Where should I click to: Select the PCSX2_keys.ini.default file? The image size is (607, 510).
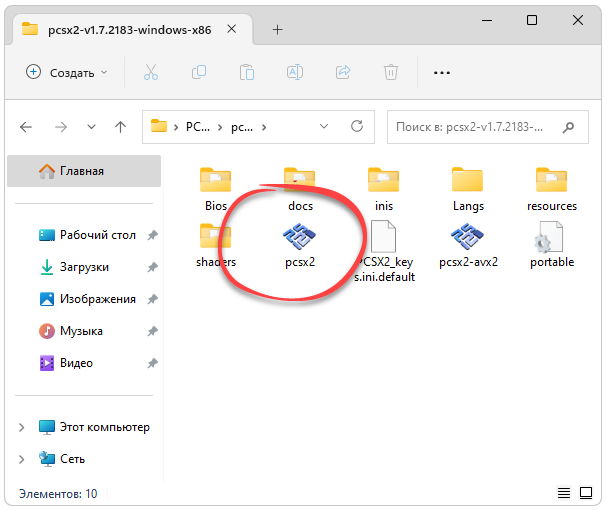384,252
